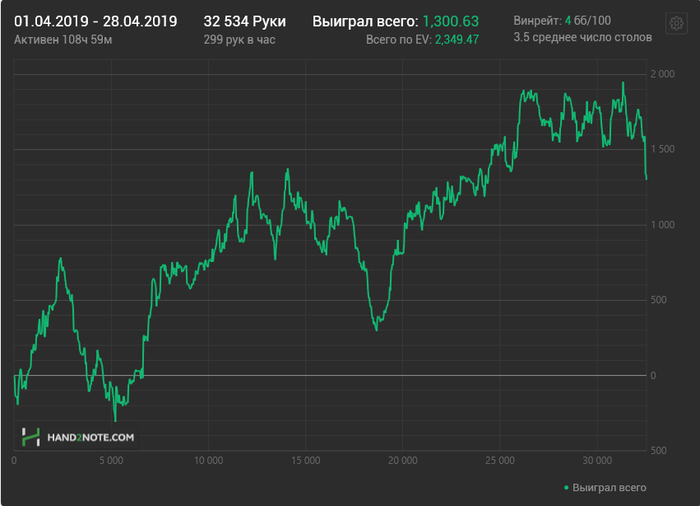
Task: Click the 'Всего по EV:' label
Action: [399, 40]
